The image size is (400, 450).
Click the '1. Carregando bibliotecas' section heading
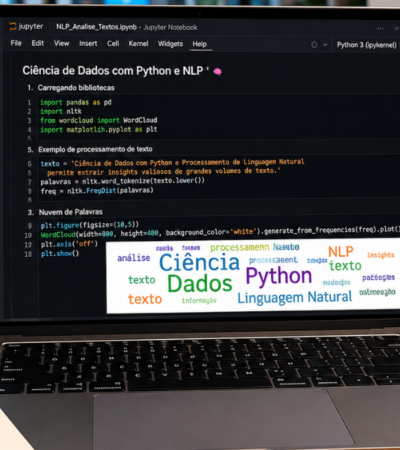pos(71,88)
